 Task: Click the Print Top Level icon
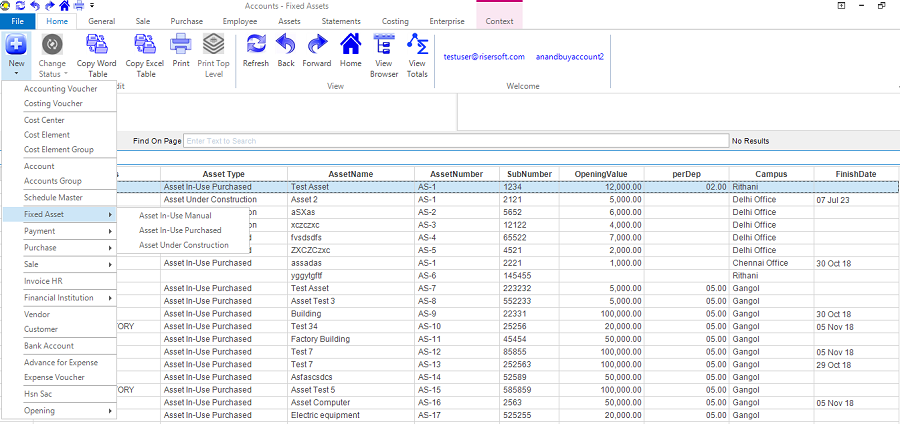pyautogui.click(x=213, y=54)
